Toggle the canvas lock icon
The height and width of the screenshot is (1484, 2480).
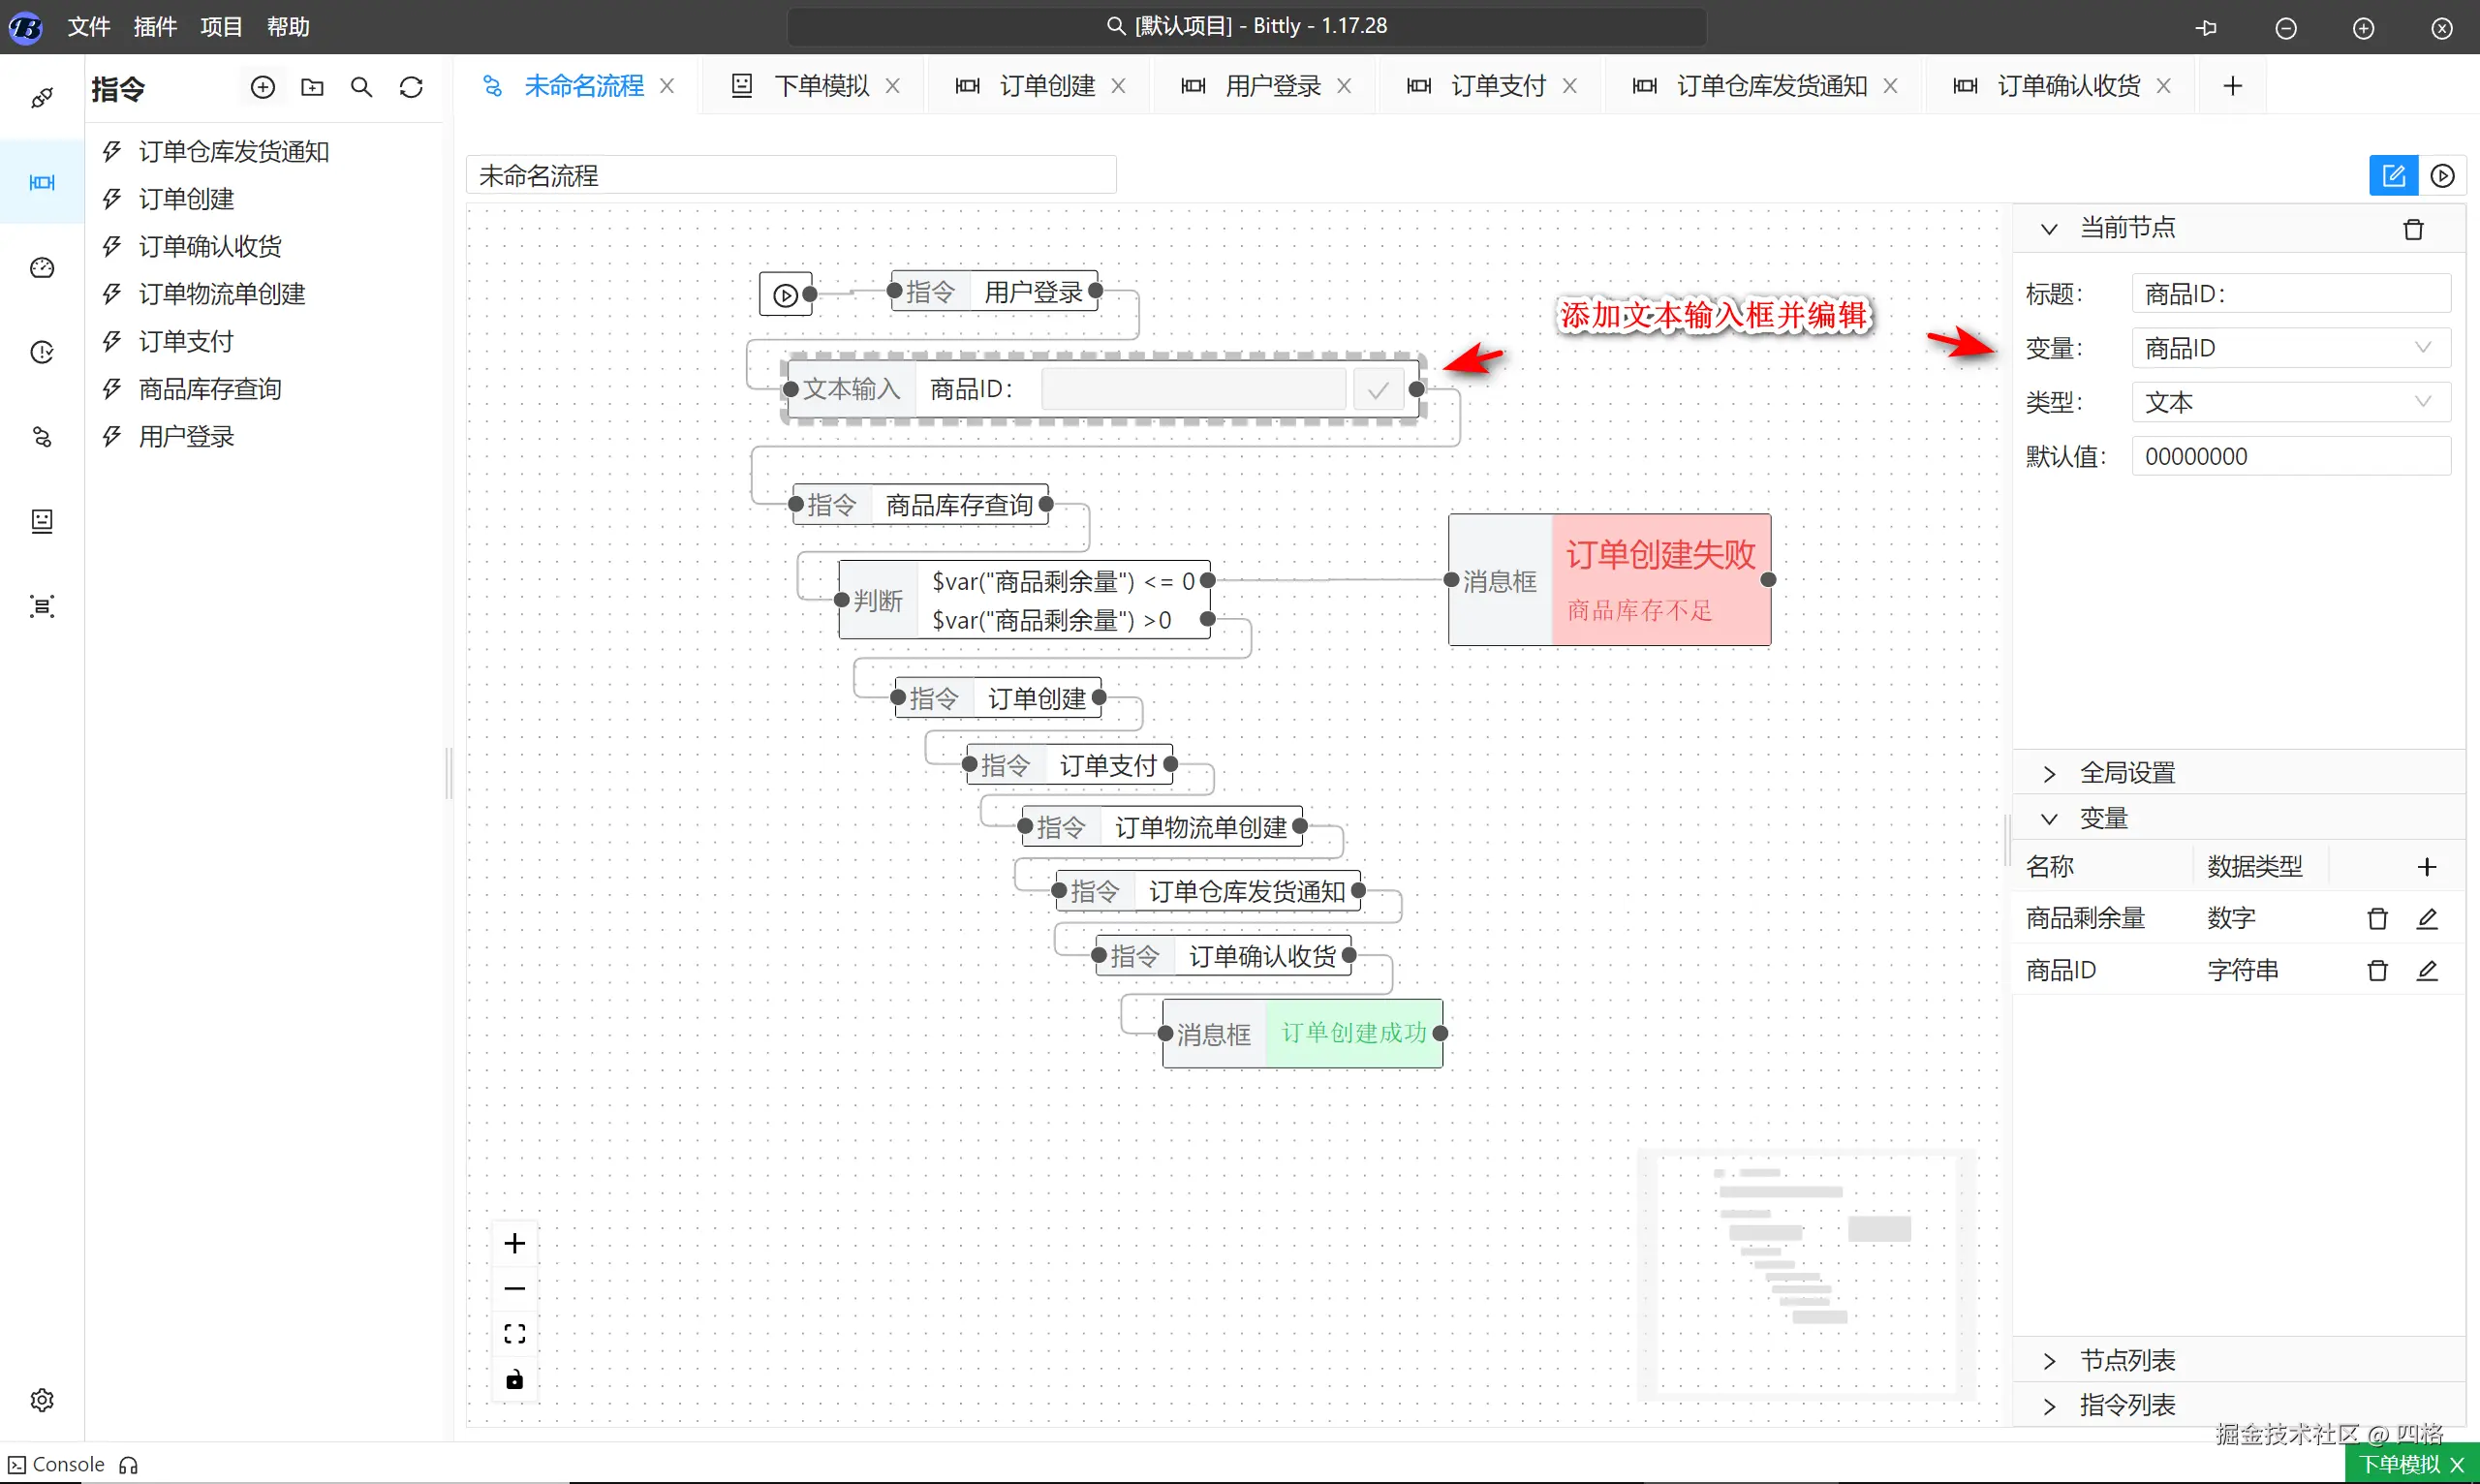point(514,1380)
